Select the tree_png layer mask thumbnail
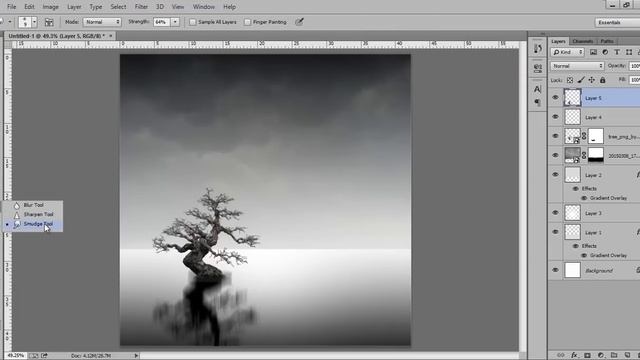The image size is (640, 360). tap(596, 136)
